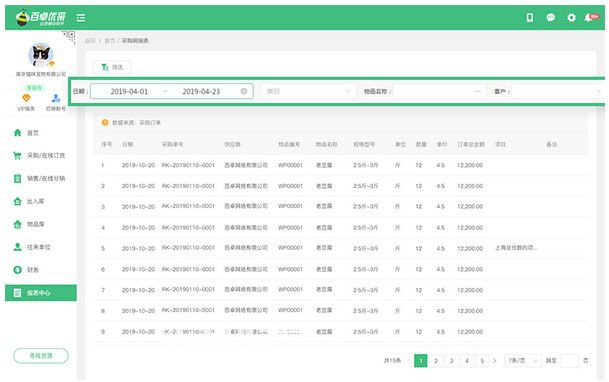
Task: Click the ellipsis in 物品名称 field
Action: click(x=477, y=91)
